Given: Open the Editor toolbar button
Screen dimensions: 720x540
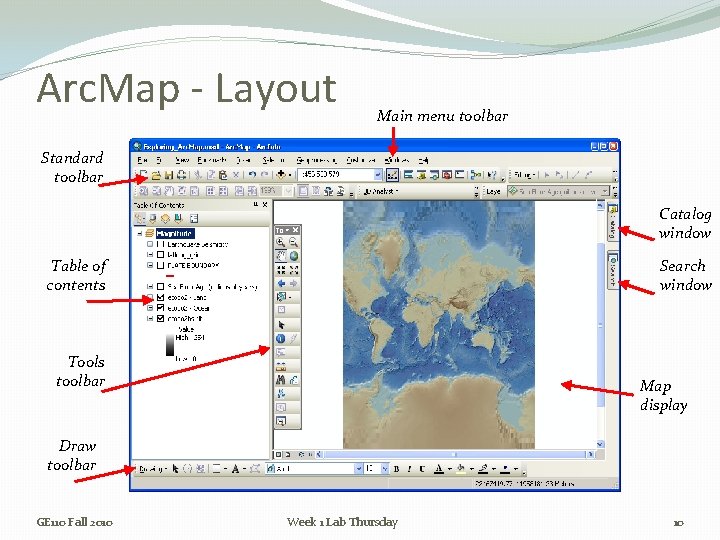Looking at the screenshot, I should 392,175.
